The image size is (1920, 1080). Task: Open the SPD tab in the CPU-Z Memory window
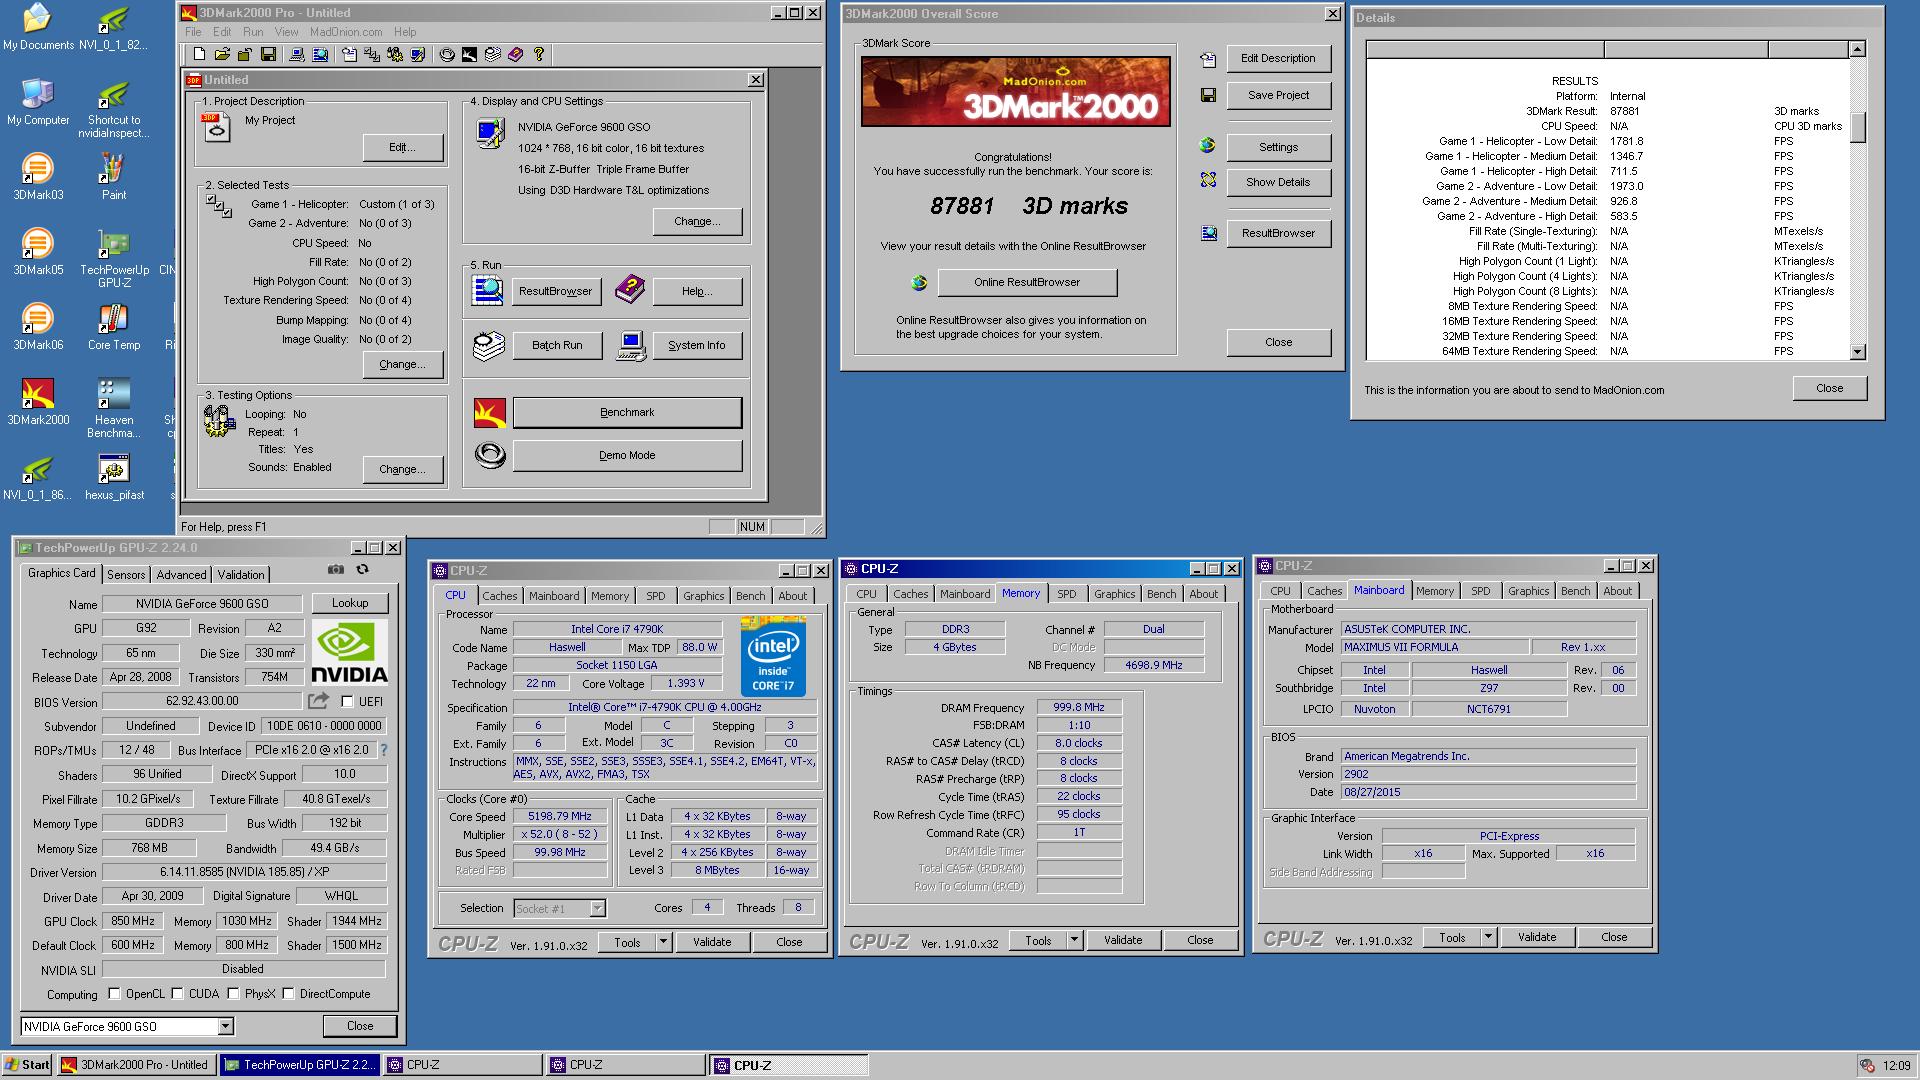(1067, 594)
